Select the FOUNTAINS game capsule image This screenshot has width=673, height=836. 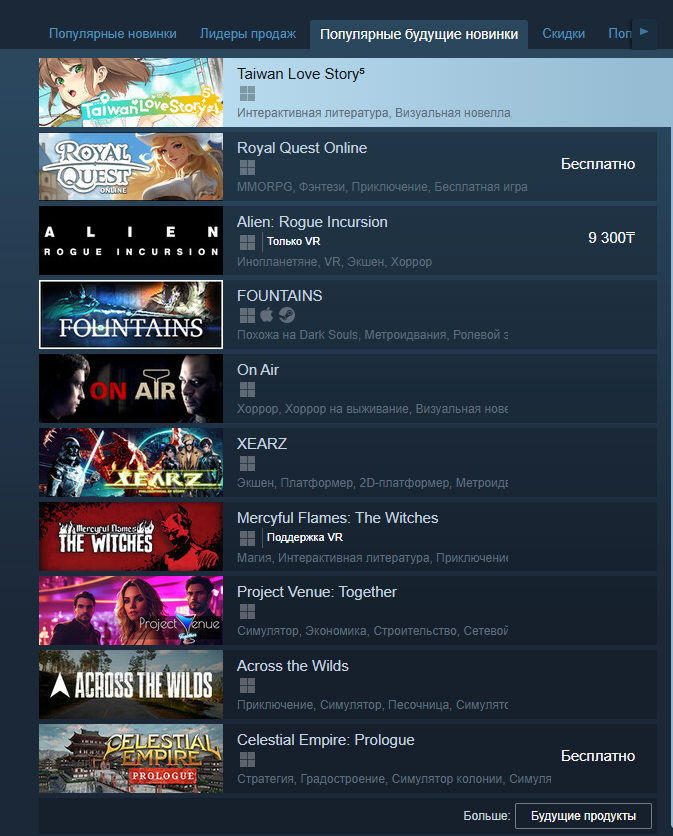coord(131,315)
